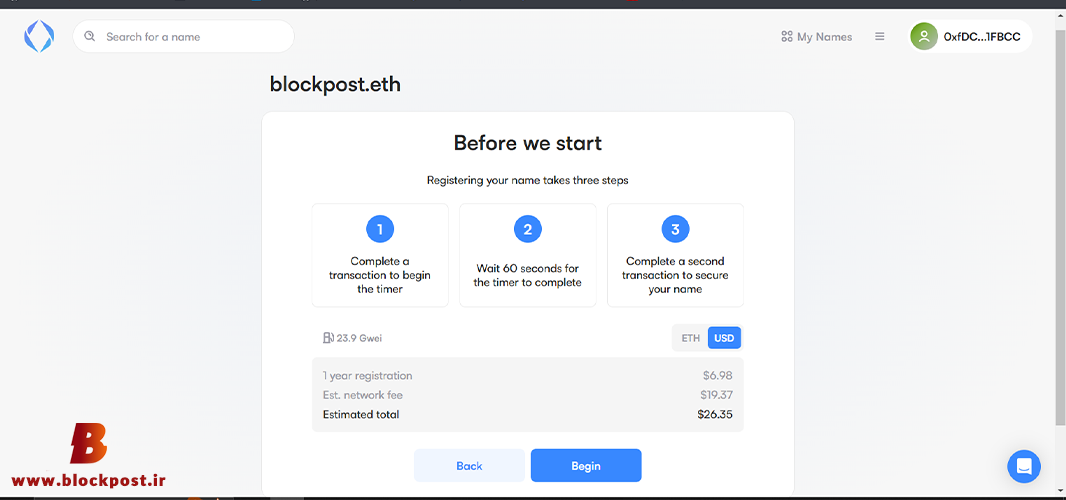Click the red Blockpost B logo

pos(88,443)
